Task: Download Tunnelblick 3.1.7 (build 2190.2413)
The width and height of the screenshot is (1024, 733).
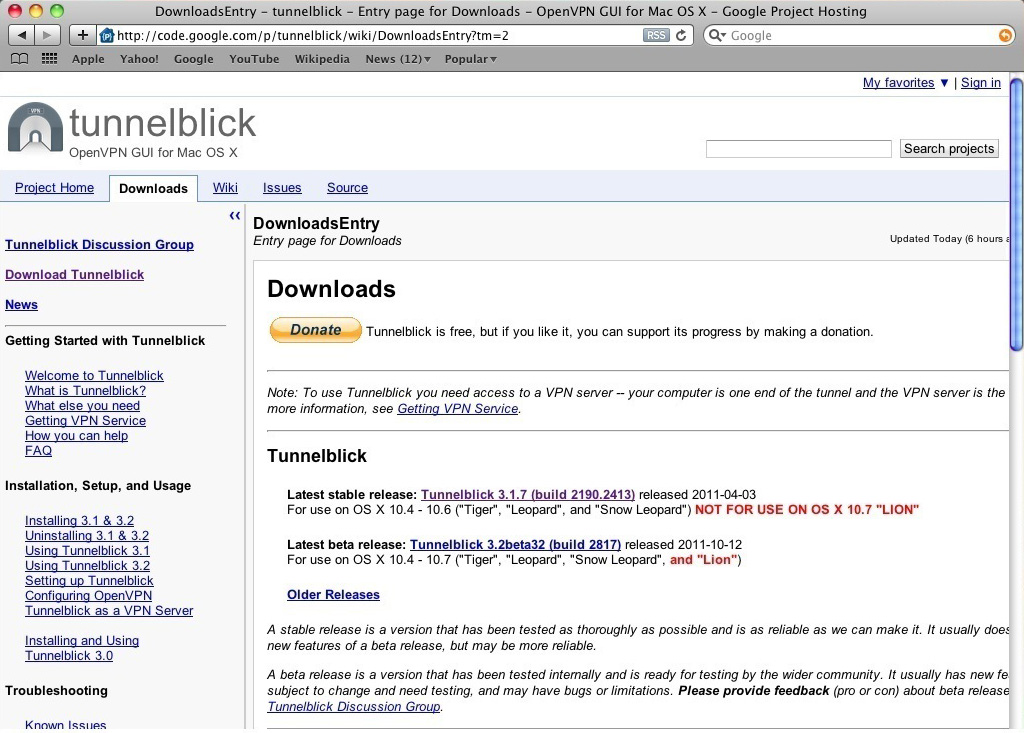Action: [528, 495]
